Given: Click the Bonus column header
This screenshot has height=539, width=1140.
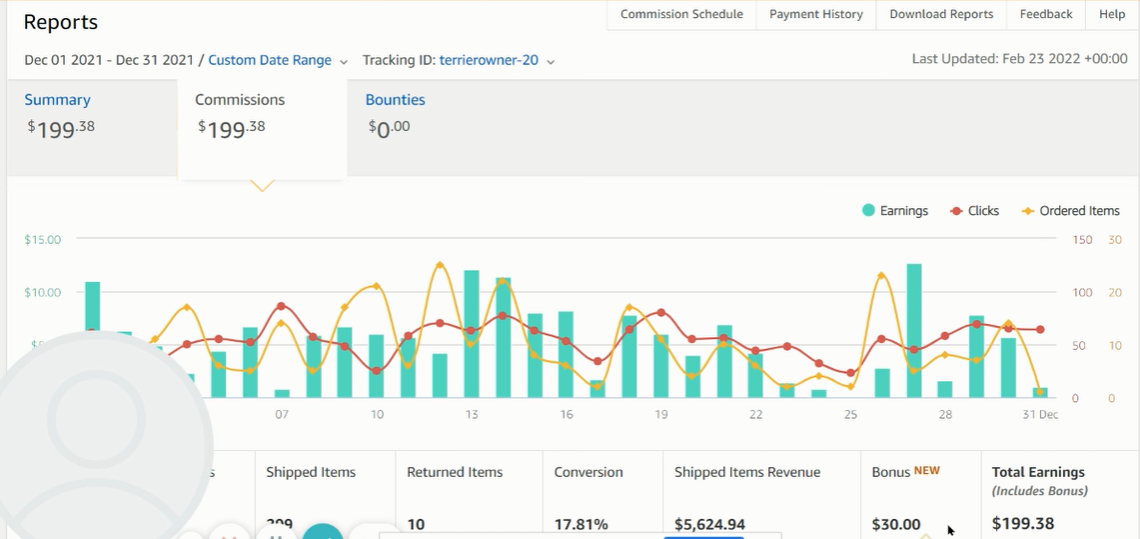Looking at the screenshot, I should tap(891, 472).
